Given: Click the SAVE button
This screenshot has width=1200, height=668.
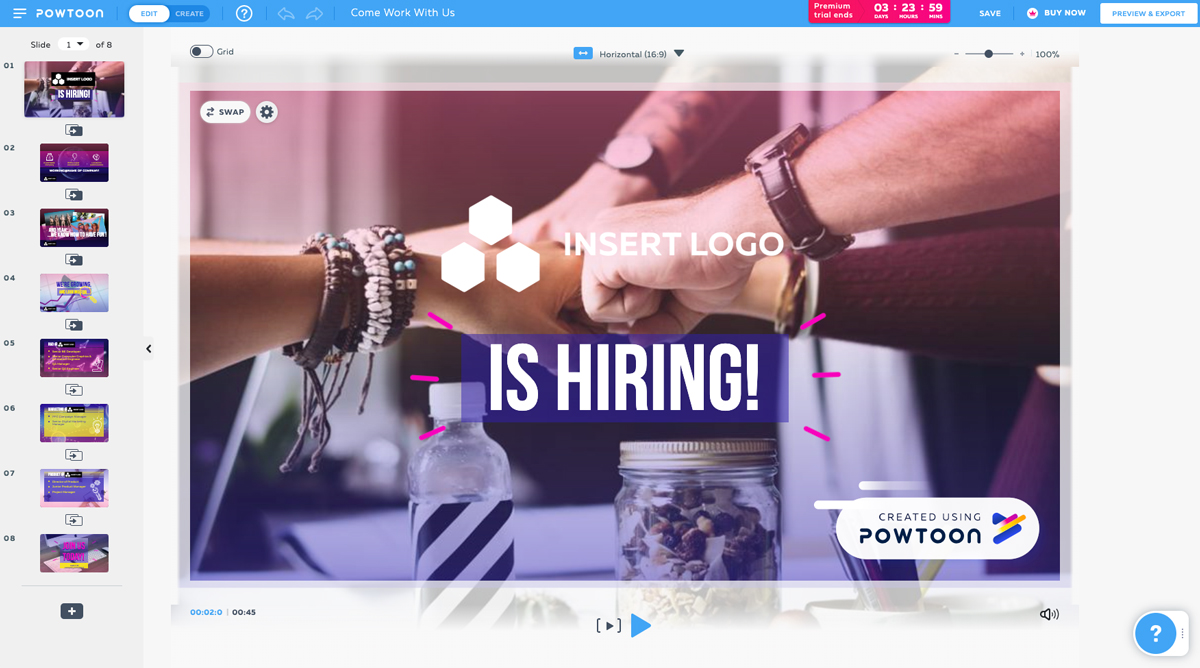Looking at the screenshot, I should click(x=990, y=13).
